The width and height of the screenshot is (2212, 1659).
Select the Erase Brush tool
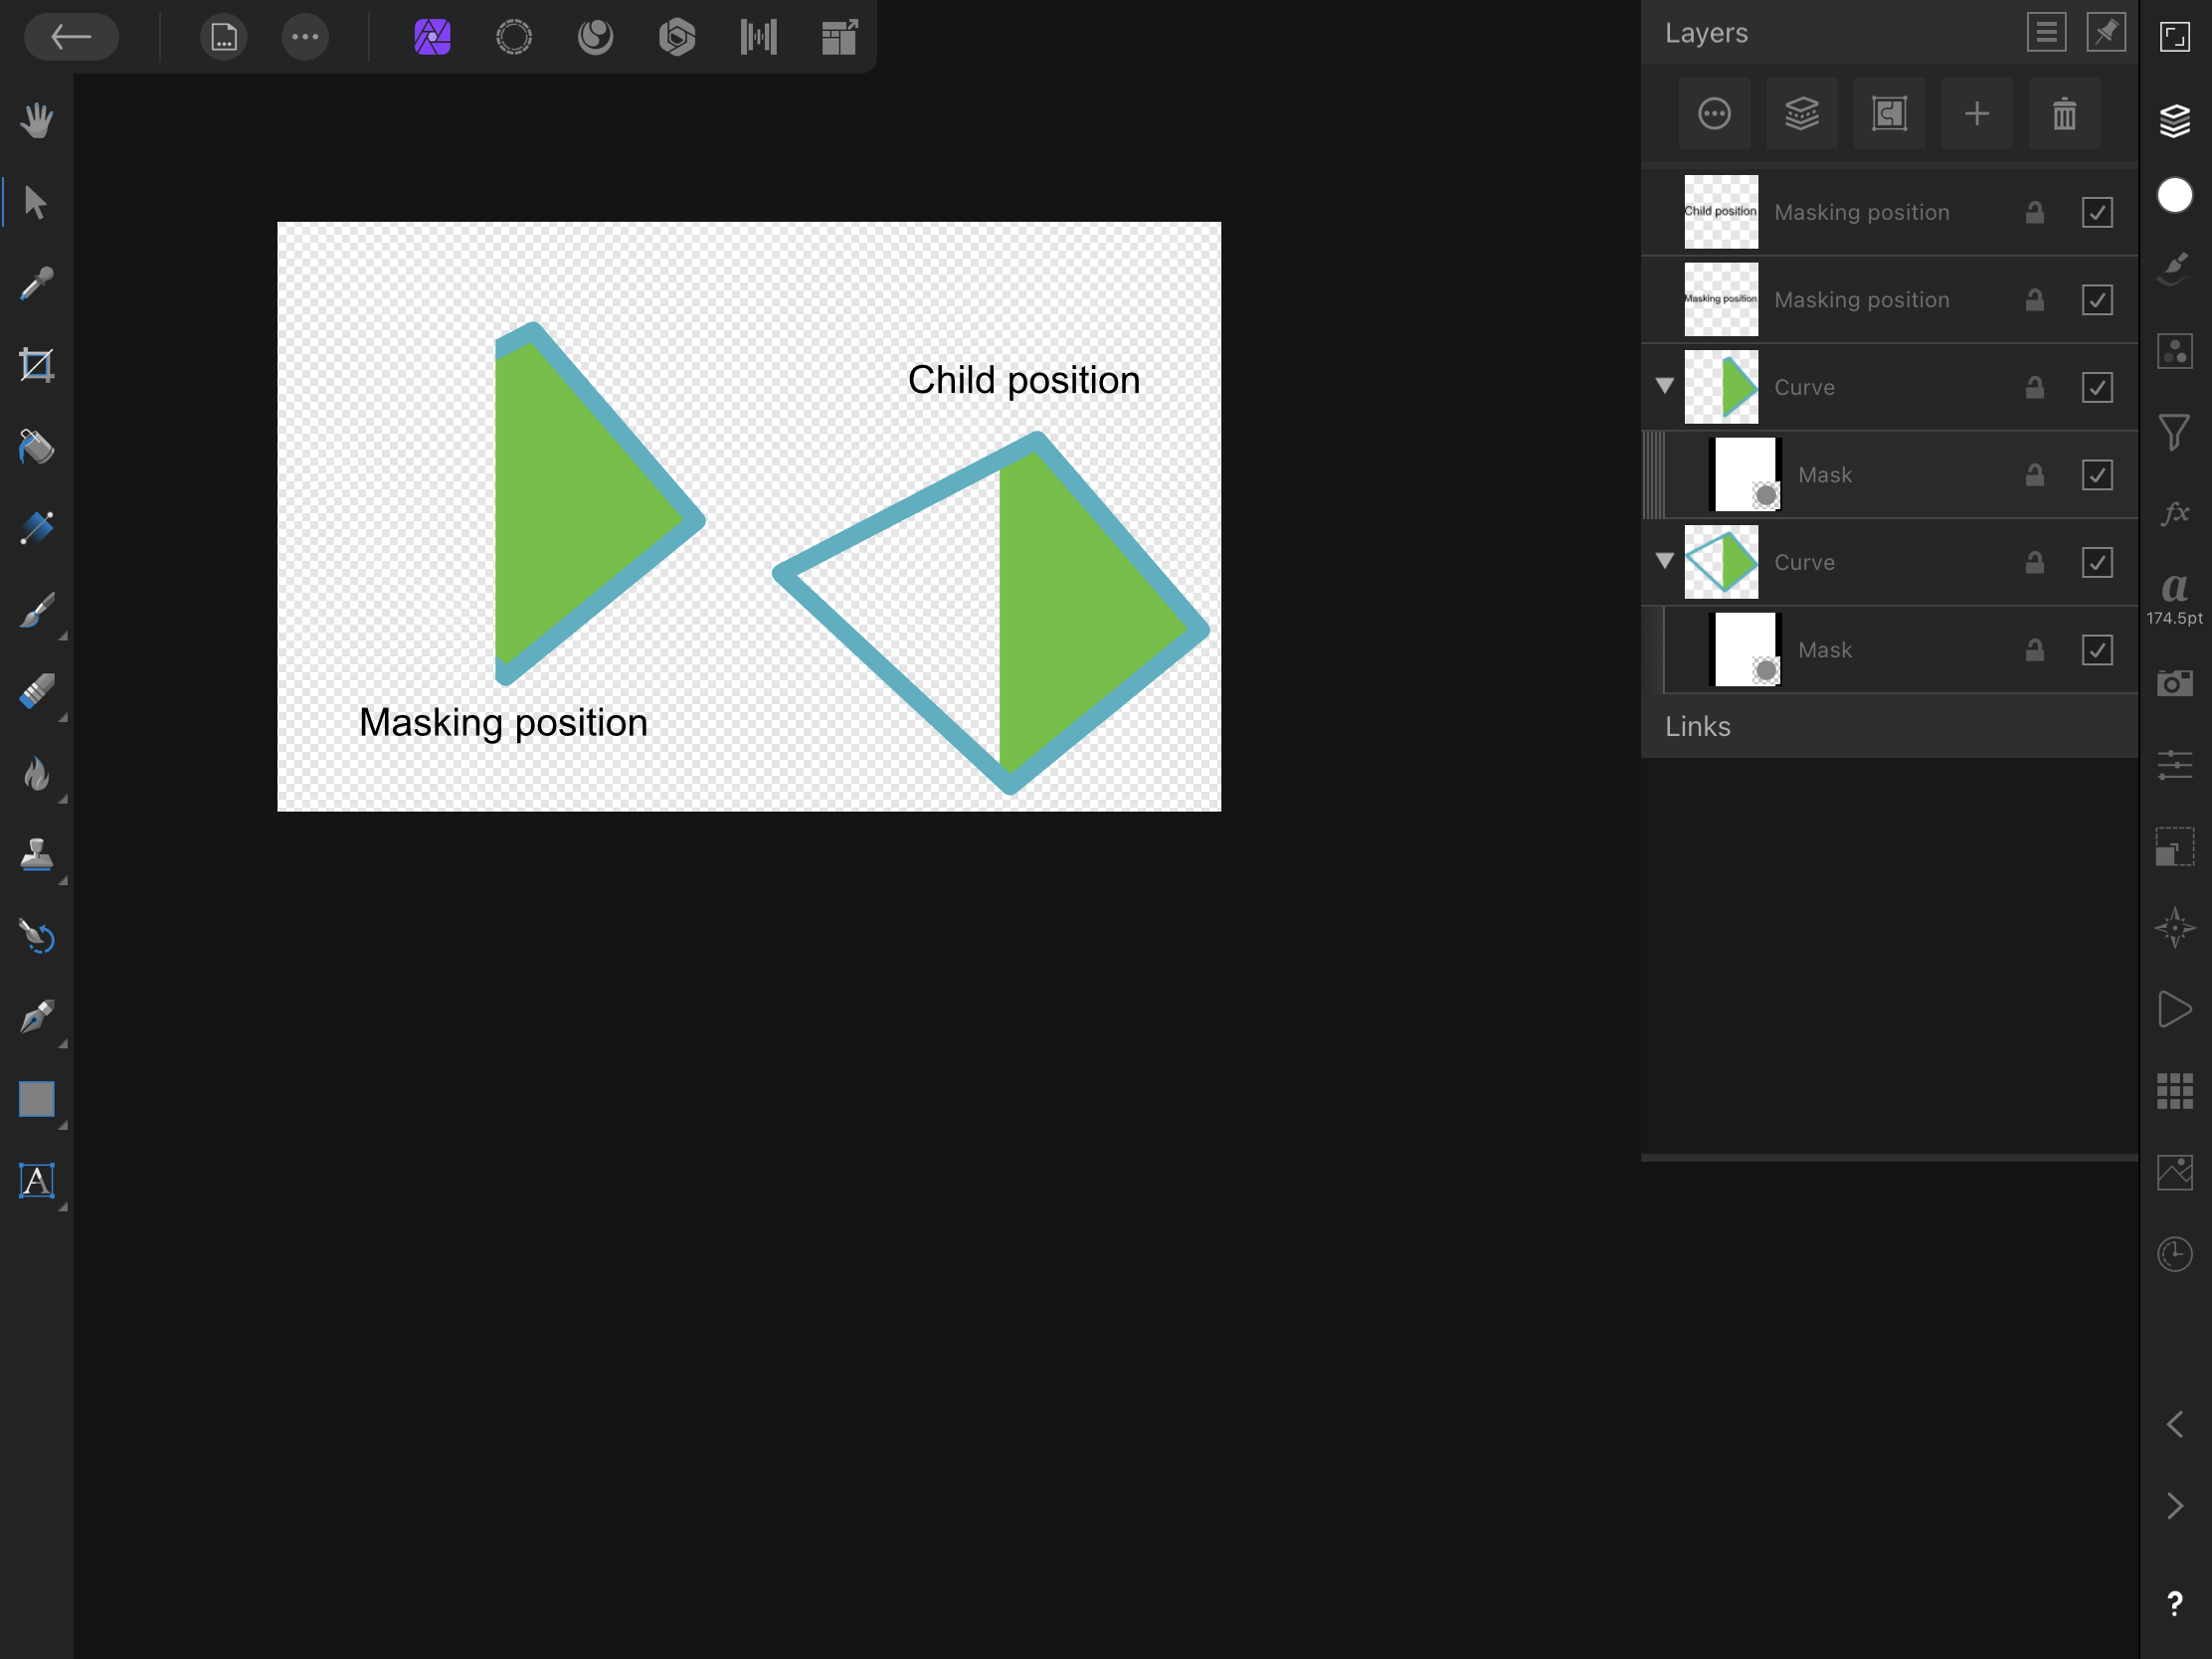[x=37, y=692]
